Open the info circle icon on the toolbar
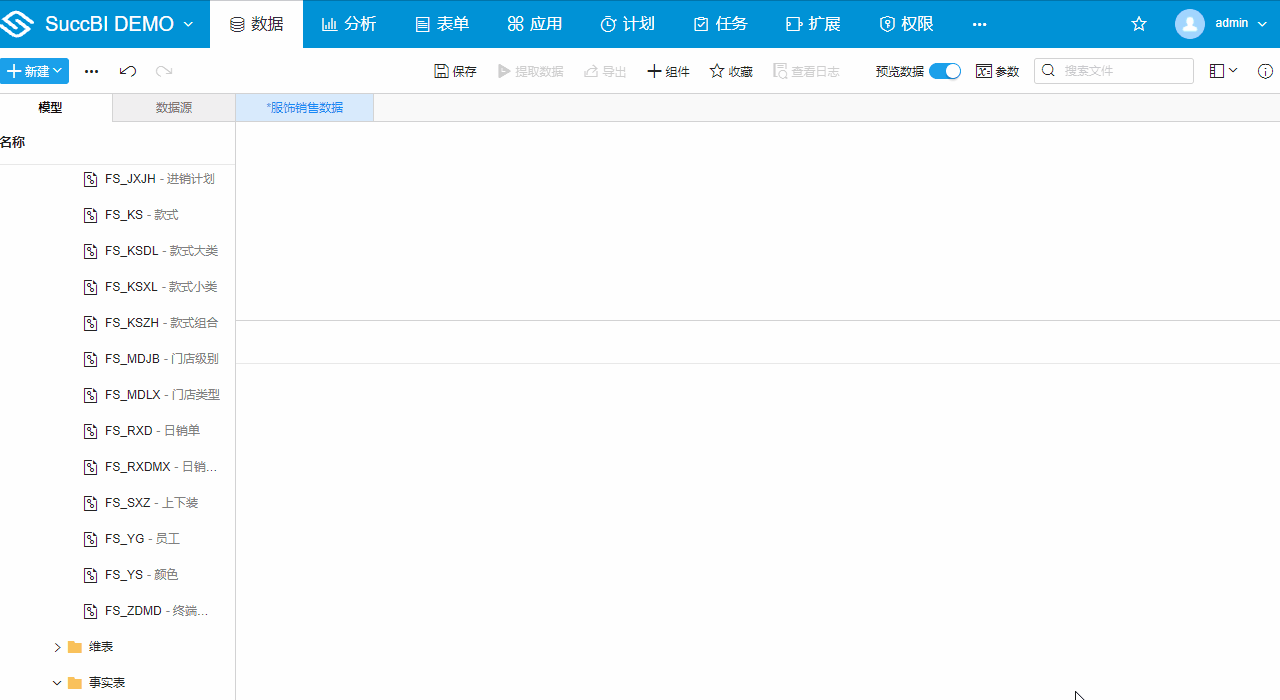Image resolution: width=1280 pixels, height=700 pixels. point(1265,71)
